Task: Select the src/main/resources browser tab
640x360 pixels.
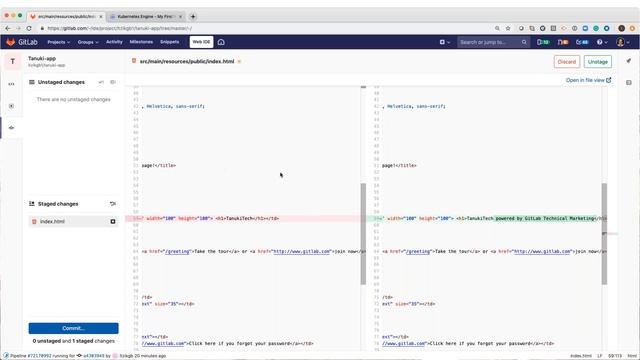Action: 67,16
